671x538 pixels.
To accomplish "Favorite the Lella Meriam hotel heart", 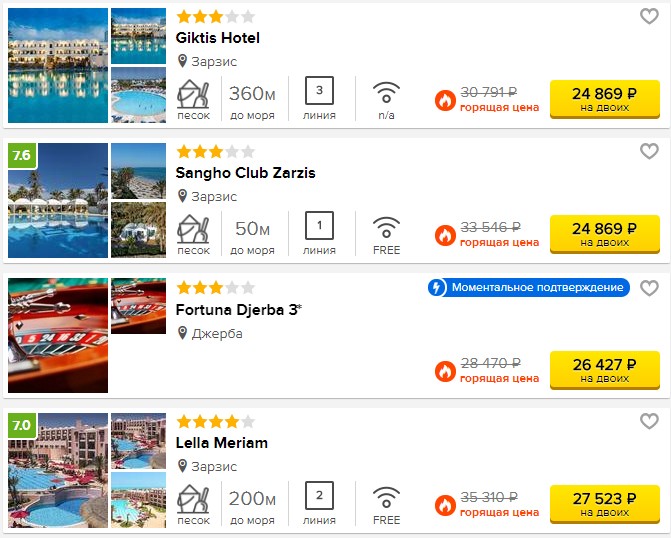I will tap(649, 421).
